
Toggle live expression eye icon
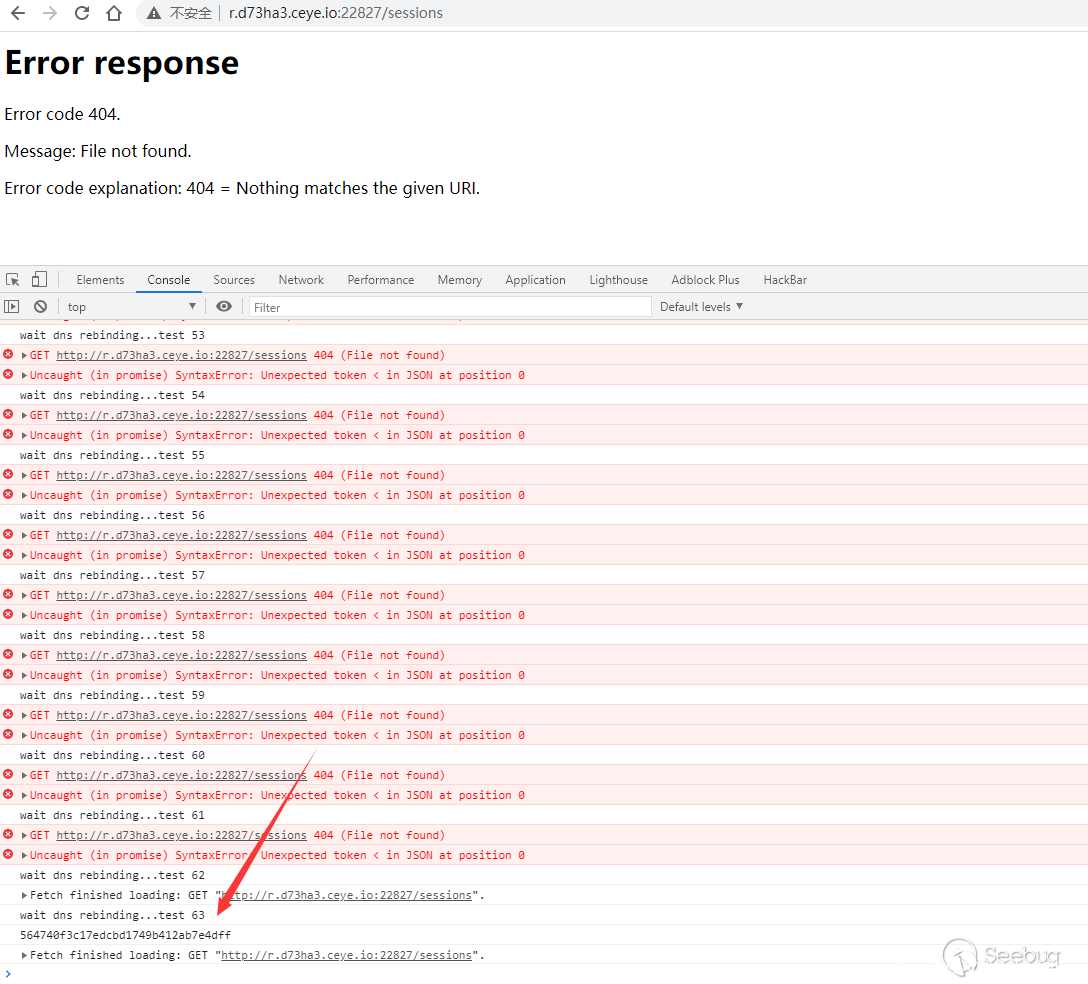pyautogui.click(x=223, y=306)
